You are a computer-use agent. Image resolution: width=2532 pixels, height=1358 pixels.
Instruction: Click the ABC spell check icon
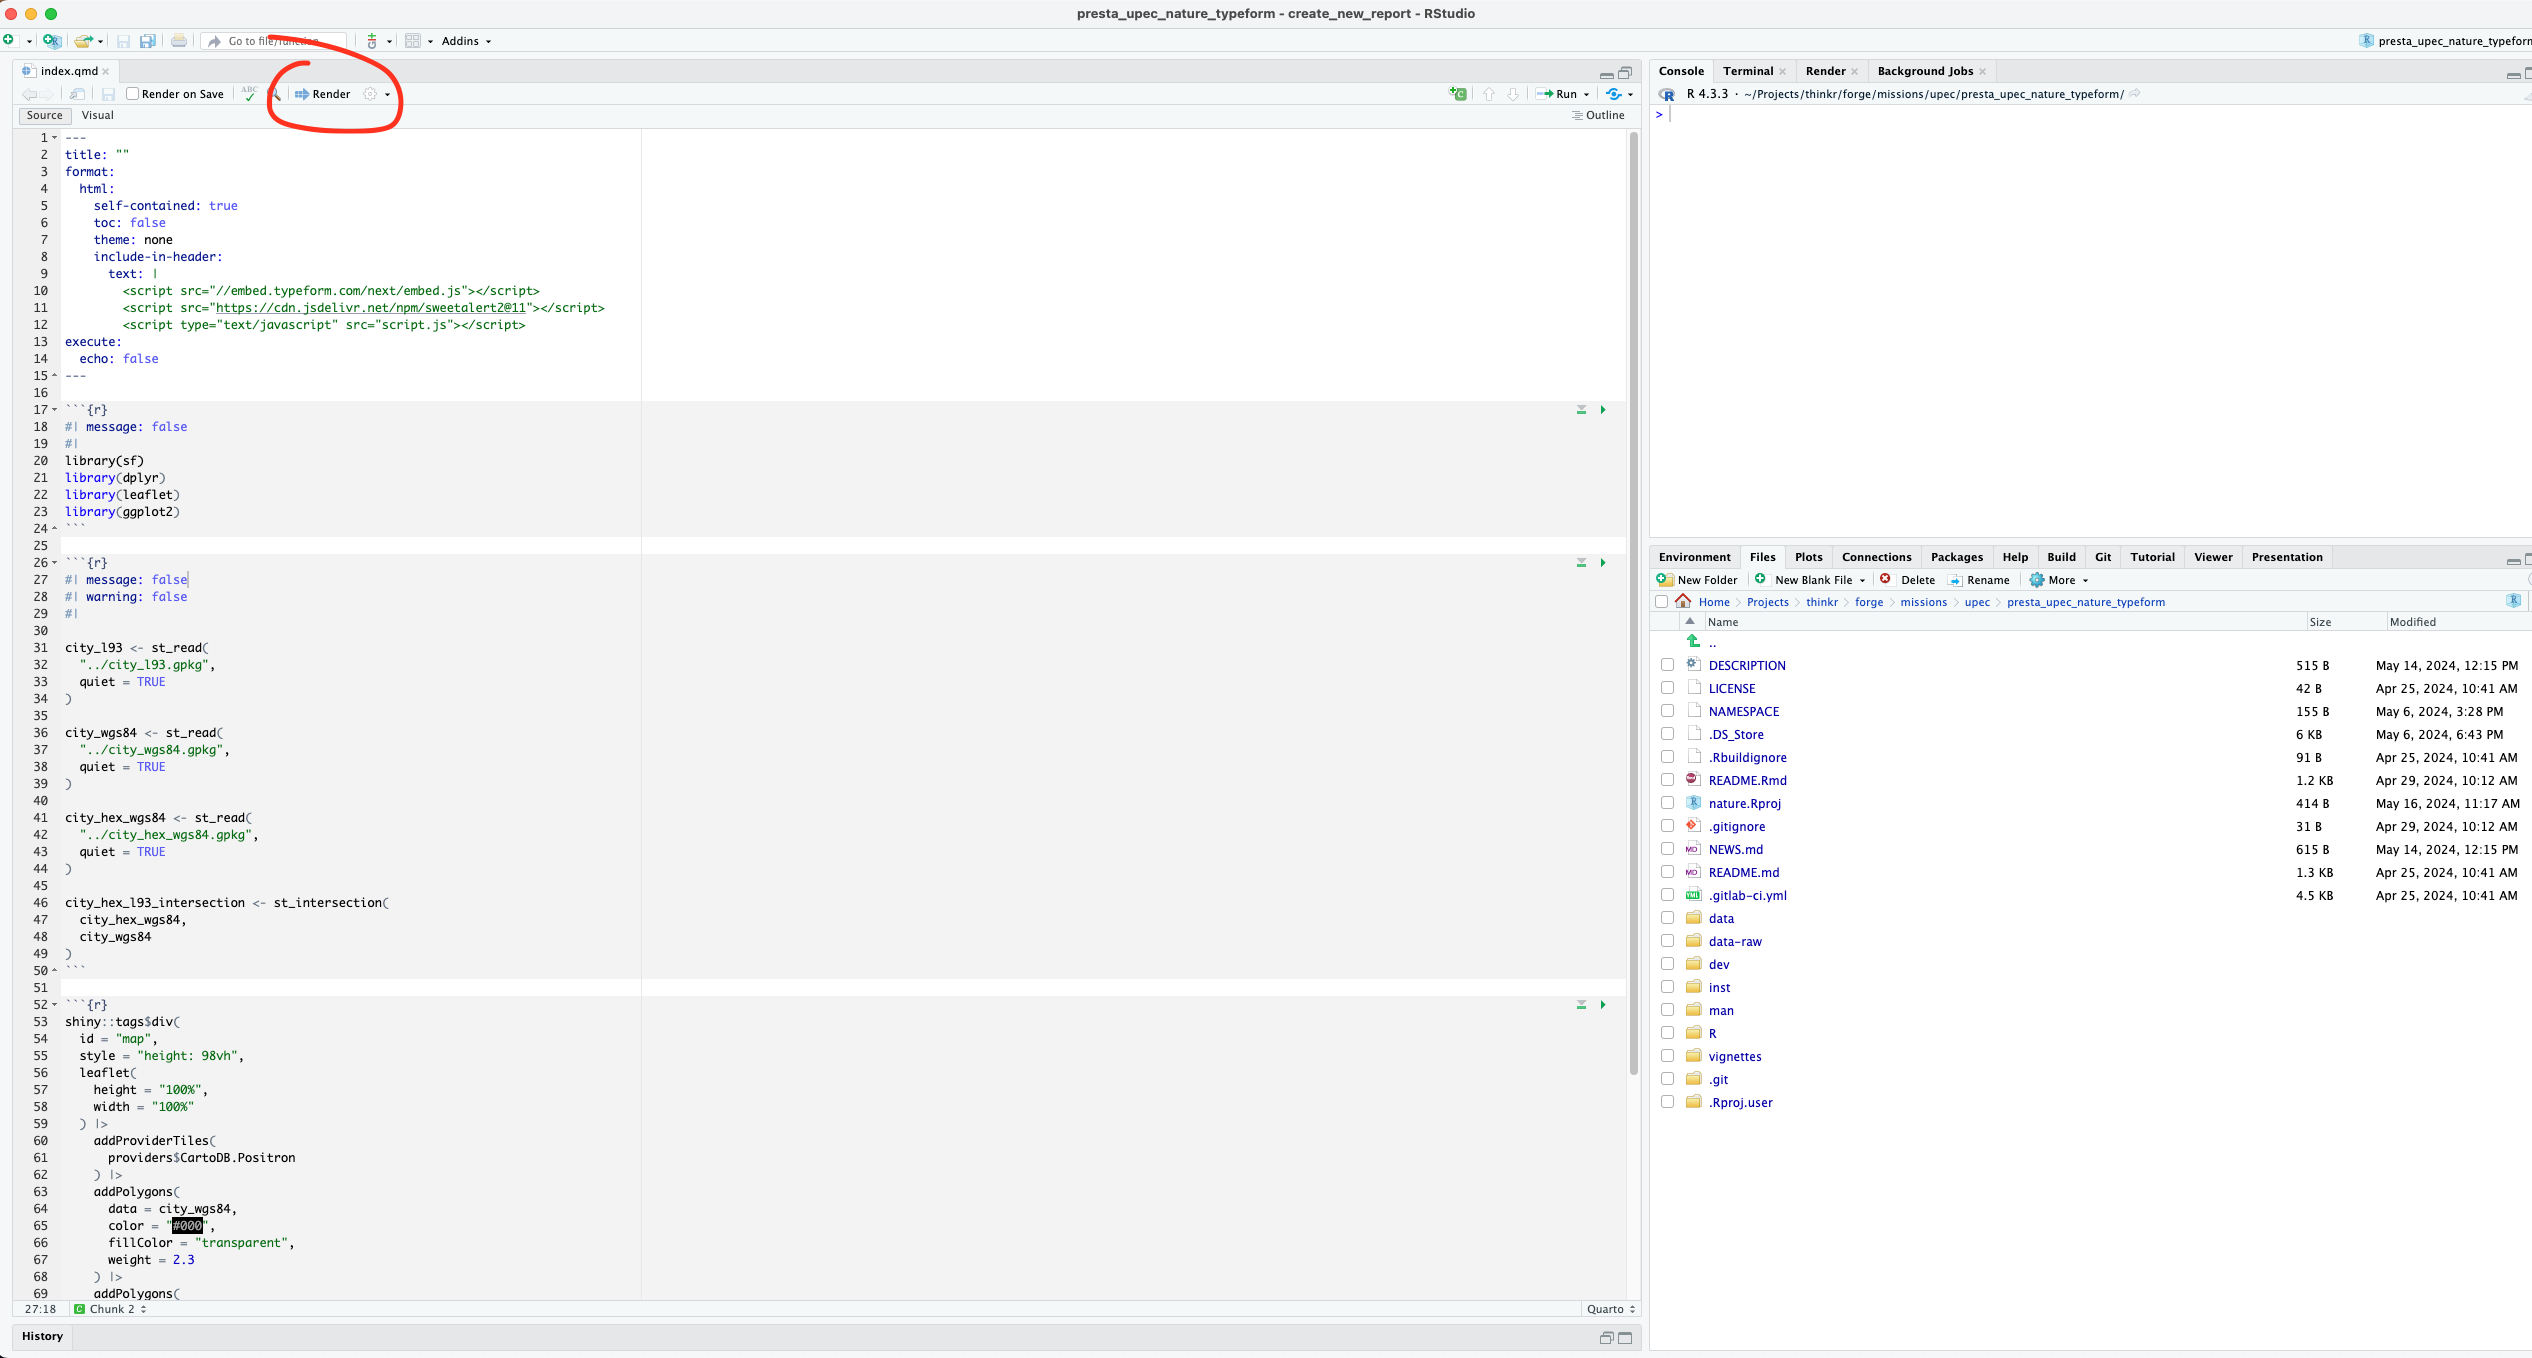click(249, 94)
